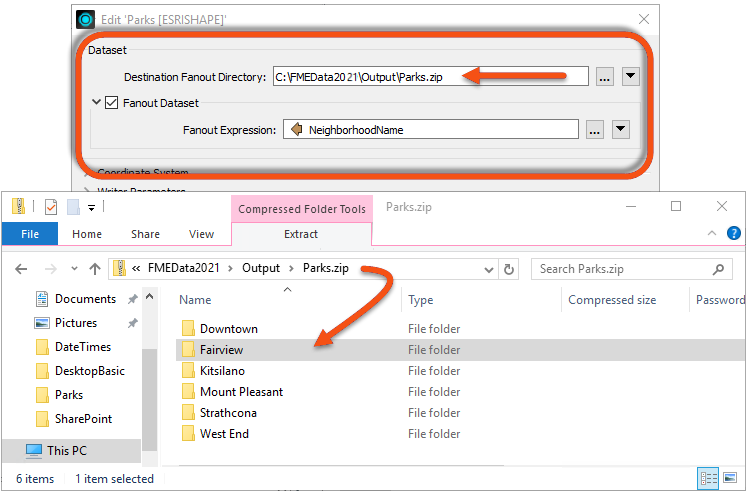Click Output in the breadcrumb
Image resolution: width=746 pixels, height=491 pixels.
coord(261,268)
